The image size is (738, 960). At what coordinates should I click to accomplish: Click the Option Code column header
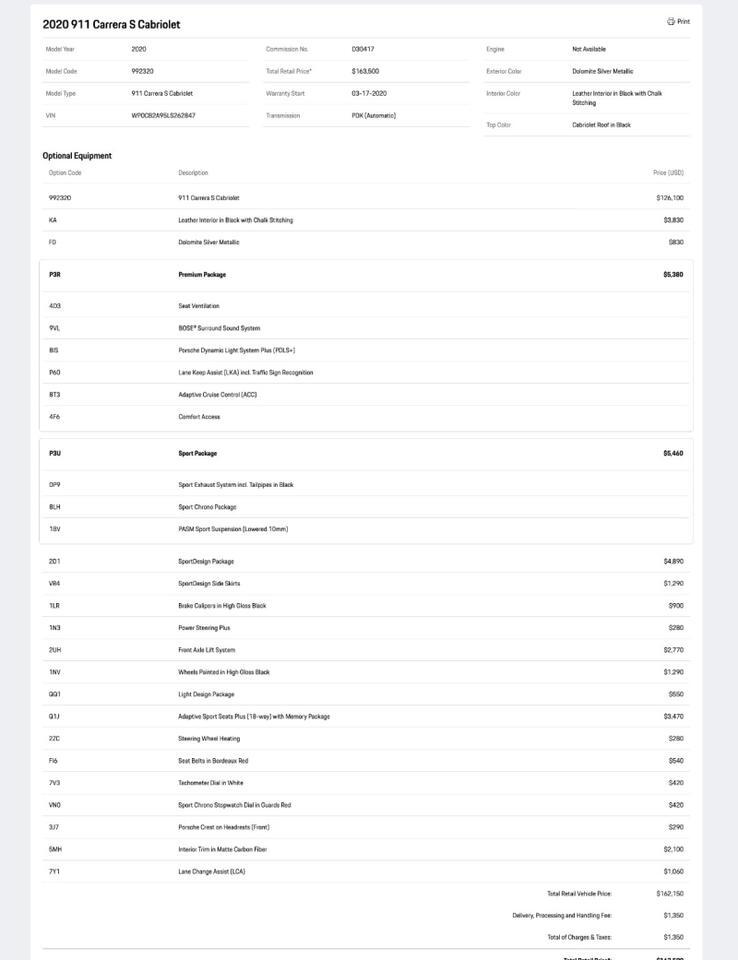[x=65, y=173]
